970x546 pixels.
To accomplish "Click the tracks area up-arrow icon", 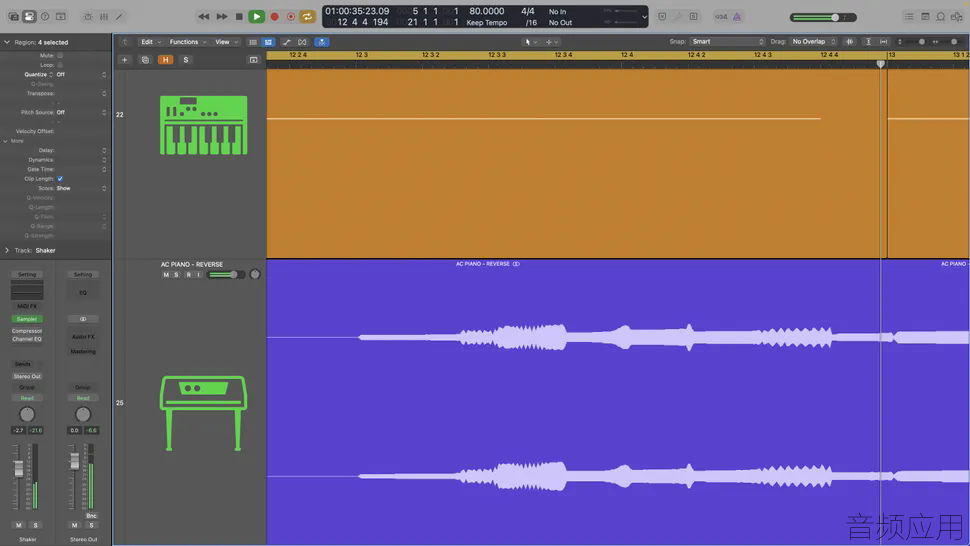I will pos(125,42).
